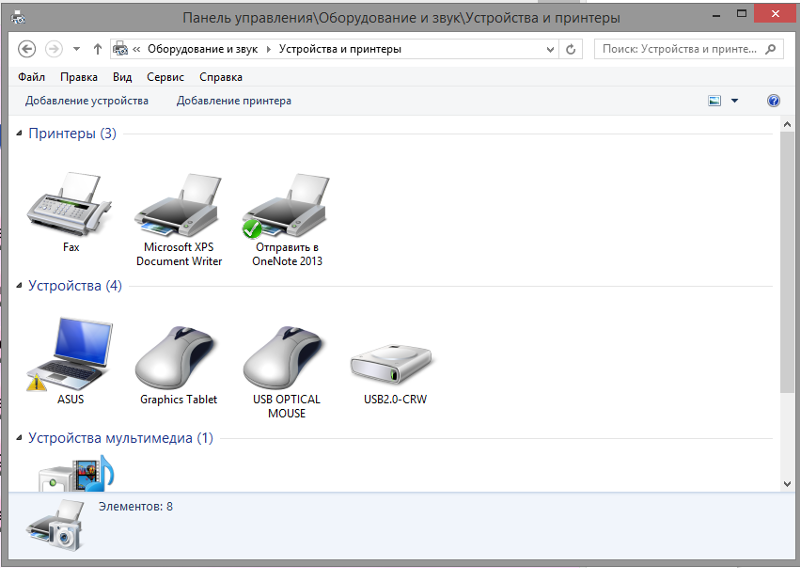Image resolution: width=800 pixels, height=568 pixels.
Task: Collapse the Устройства мультимедиа (1) group
Action: click(19, 437)
